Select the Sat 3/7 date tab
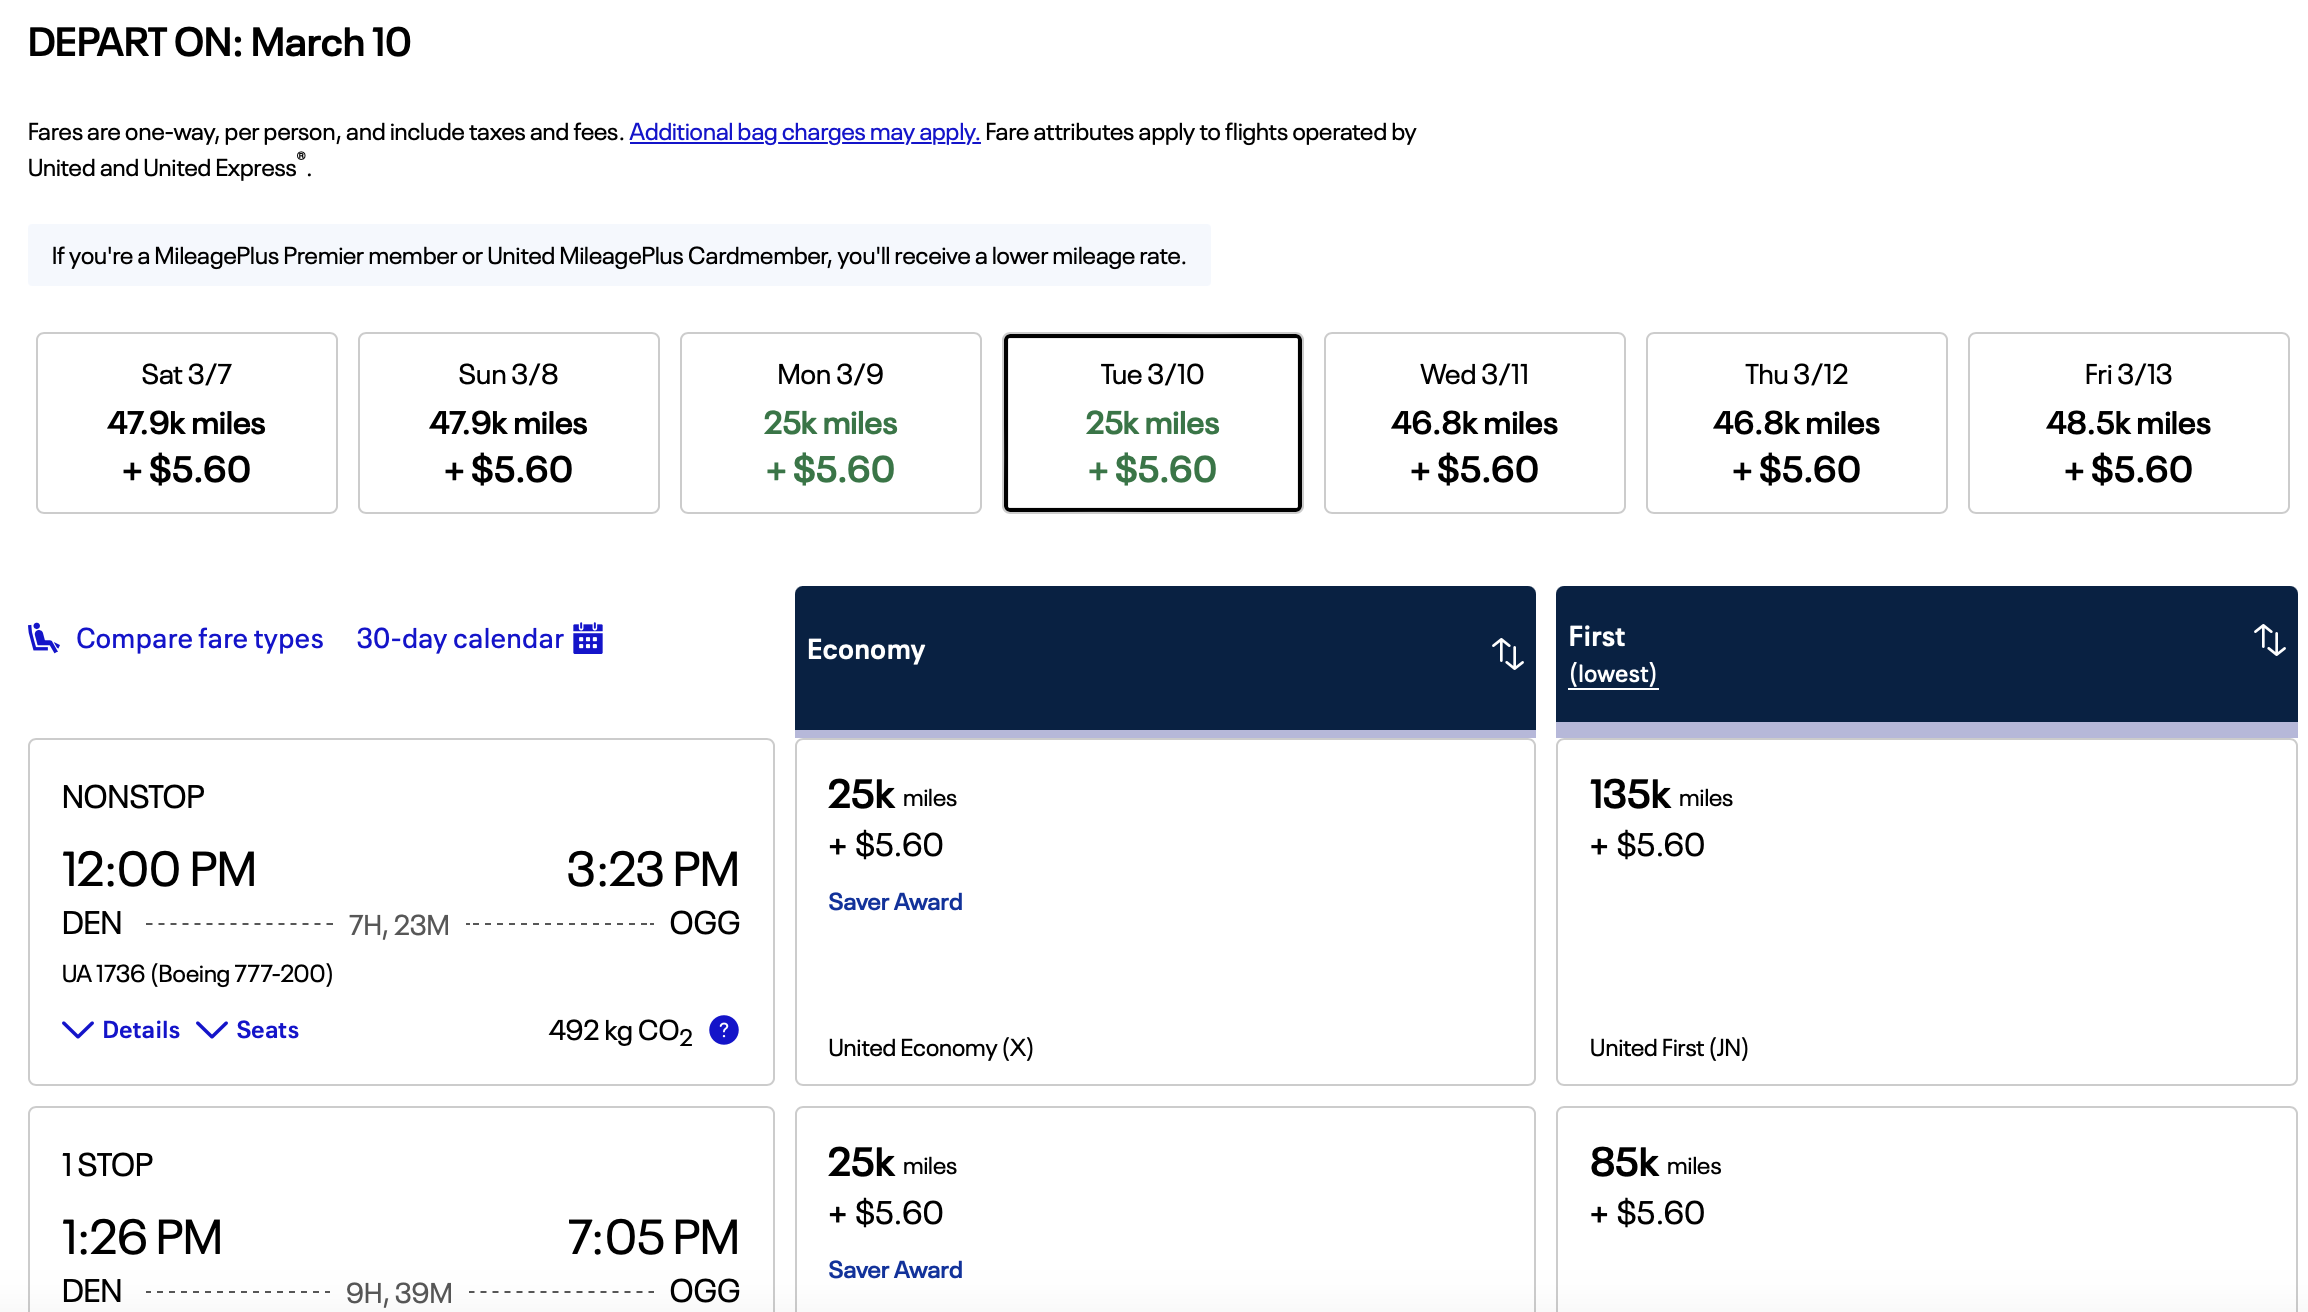The width and height of the screenshot is (2308, 1312). coord(187,423)
